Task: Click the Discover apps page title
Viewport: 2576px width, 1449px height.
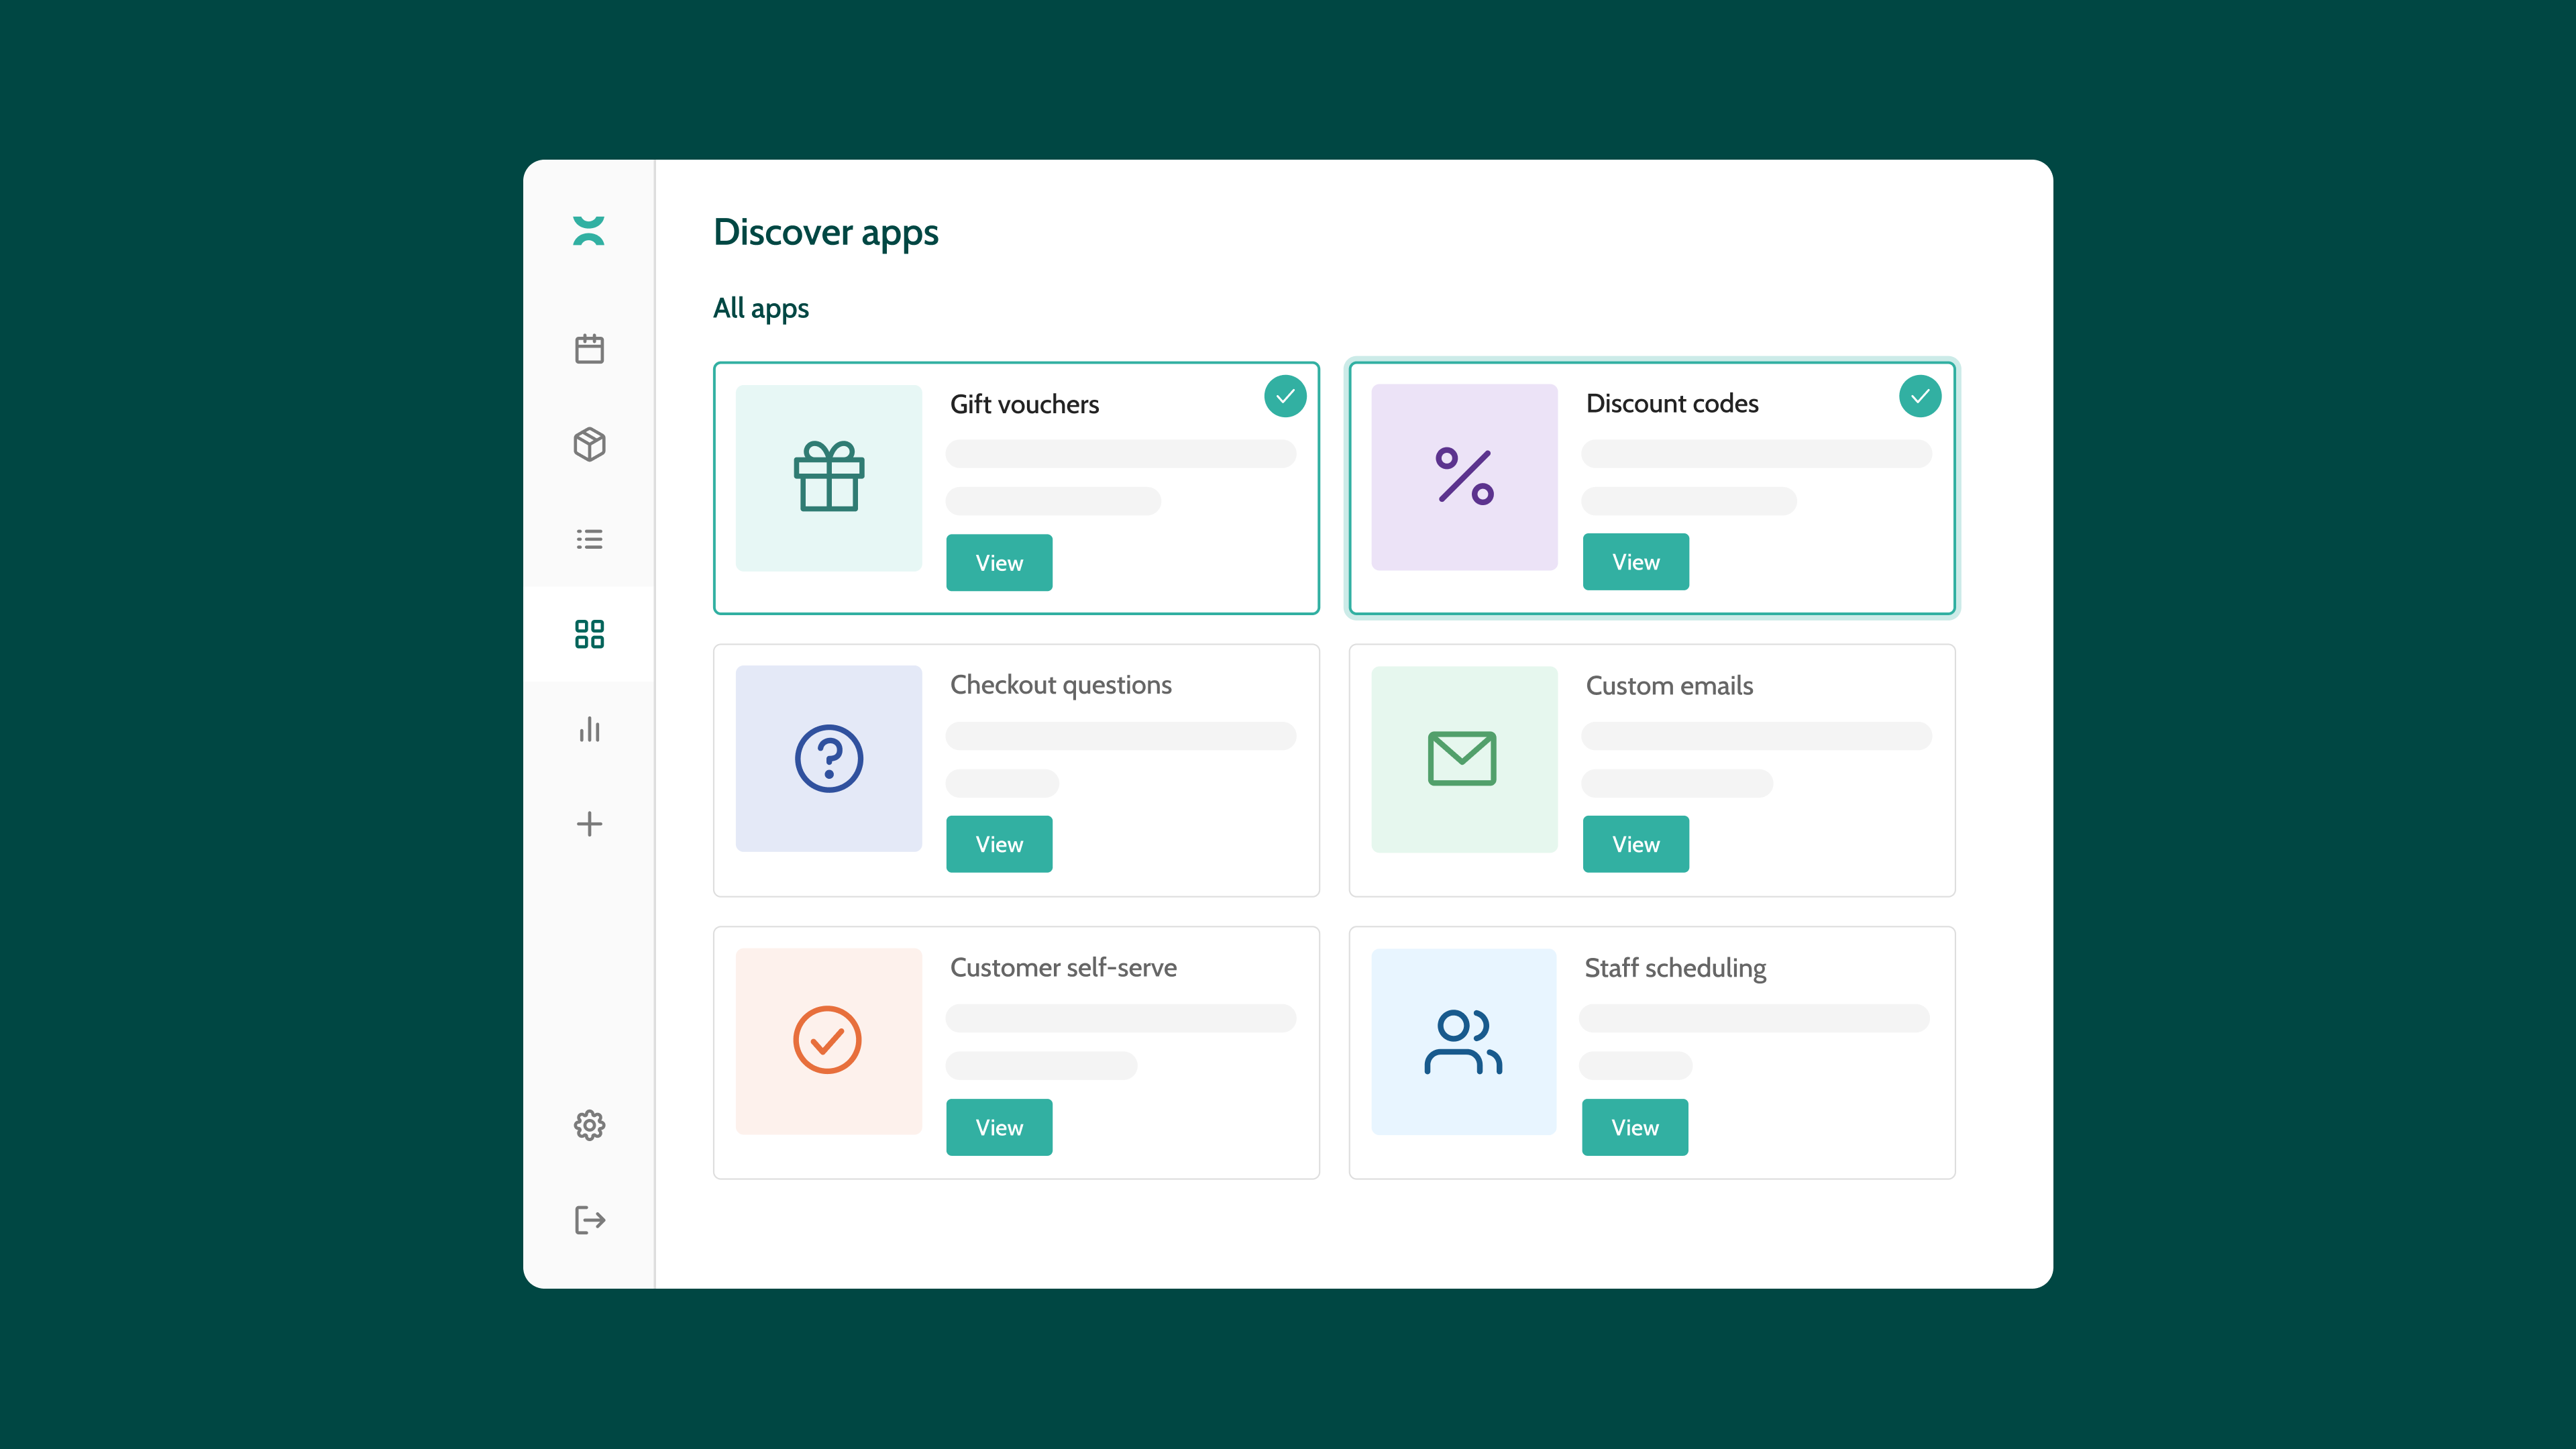Action: [x=825, y=232]
